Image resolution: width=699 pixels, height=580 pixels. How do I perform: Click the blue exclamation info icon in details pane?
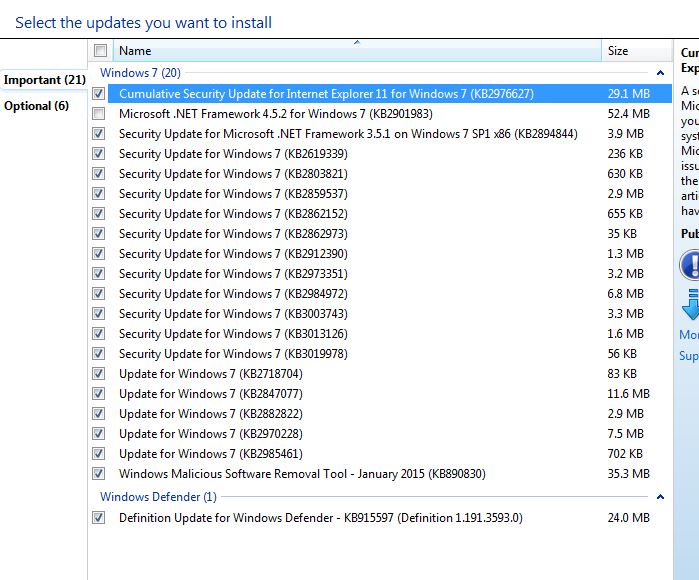tap(689, 265)
